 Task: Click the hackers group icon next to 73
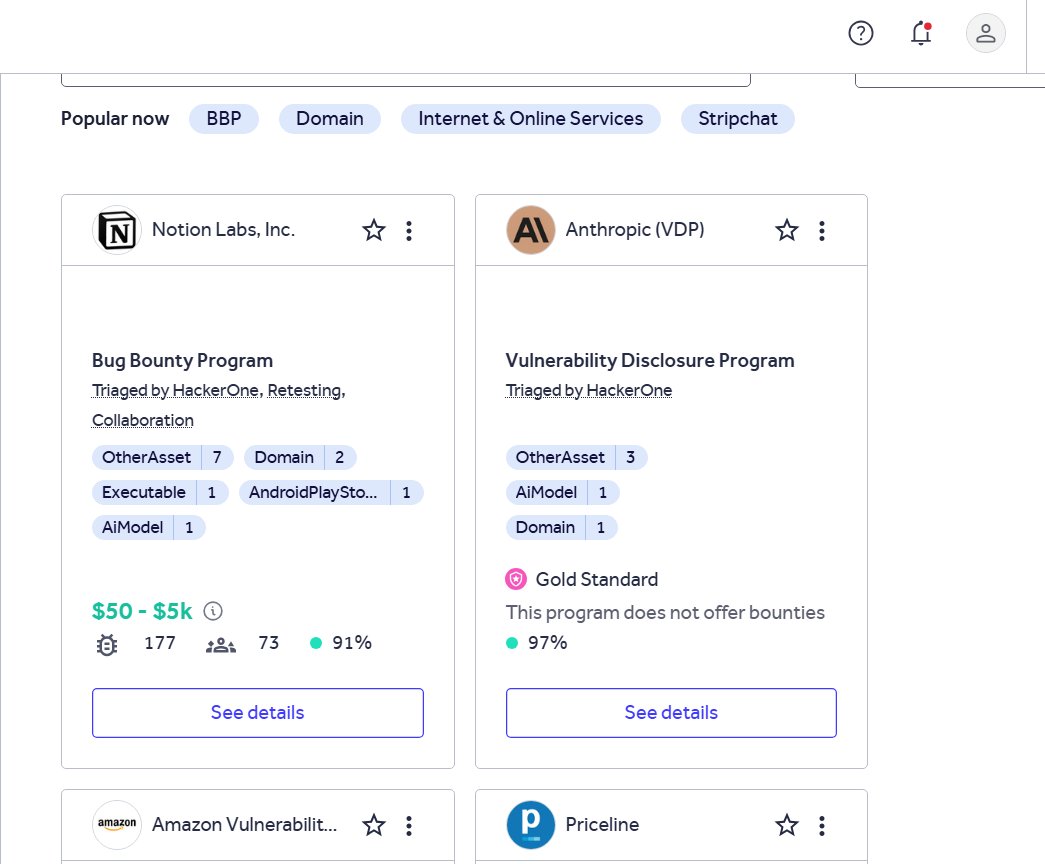click(x=221, y=645)
